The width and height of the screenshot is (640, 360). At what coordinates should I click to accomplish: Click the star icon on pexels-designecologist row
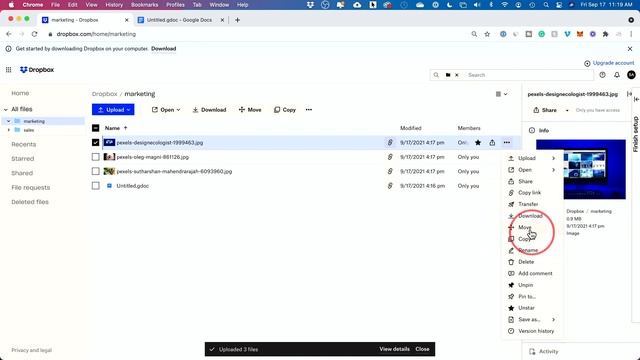[478, 142]
